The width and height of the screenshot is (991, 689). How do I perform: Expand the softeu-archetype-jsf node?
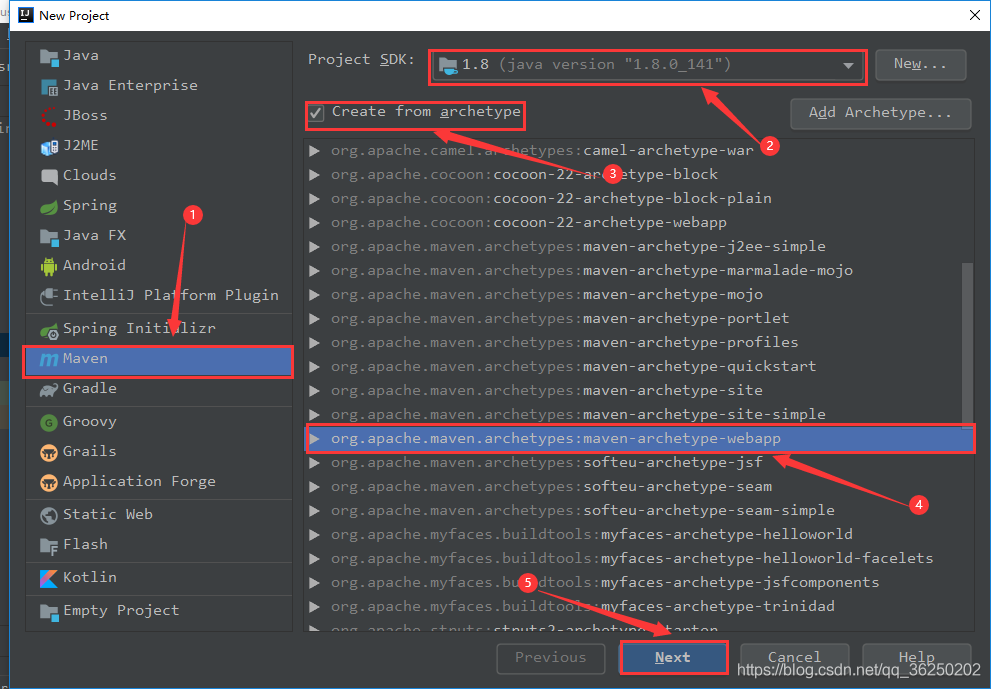coord(314,463)
